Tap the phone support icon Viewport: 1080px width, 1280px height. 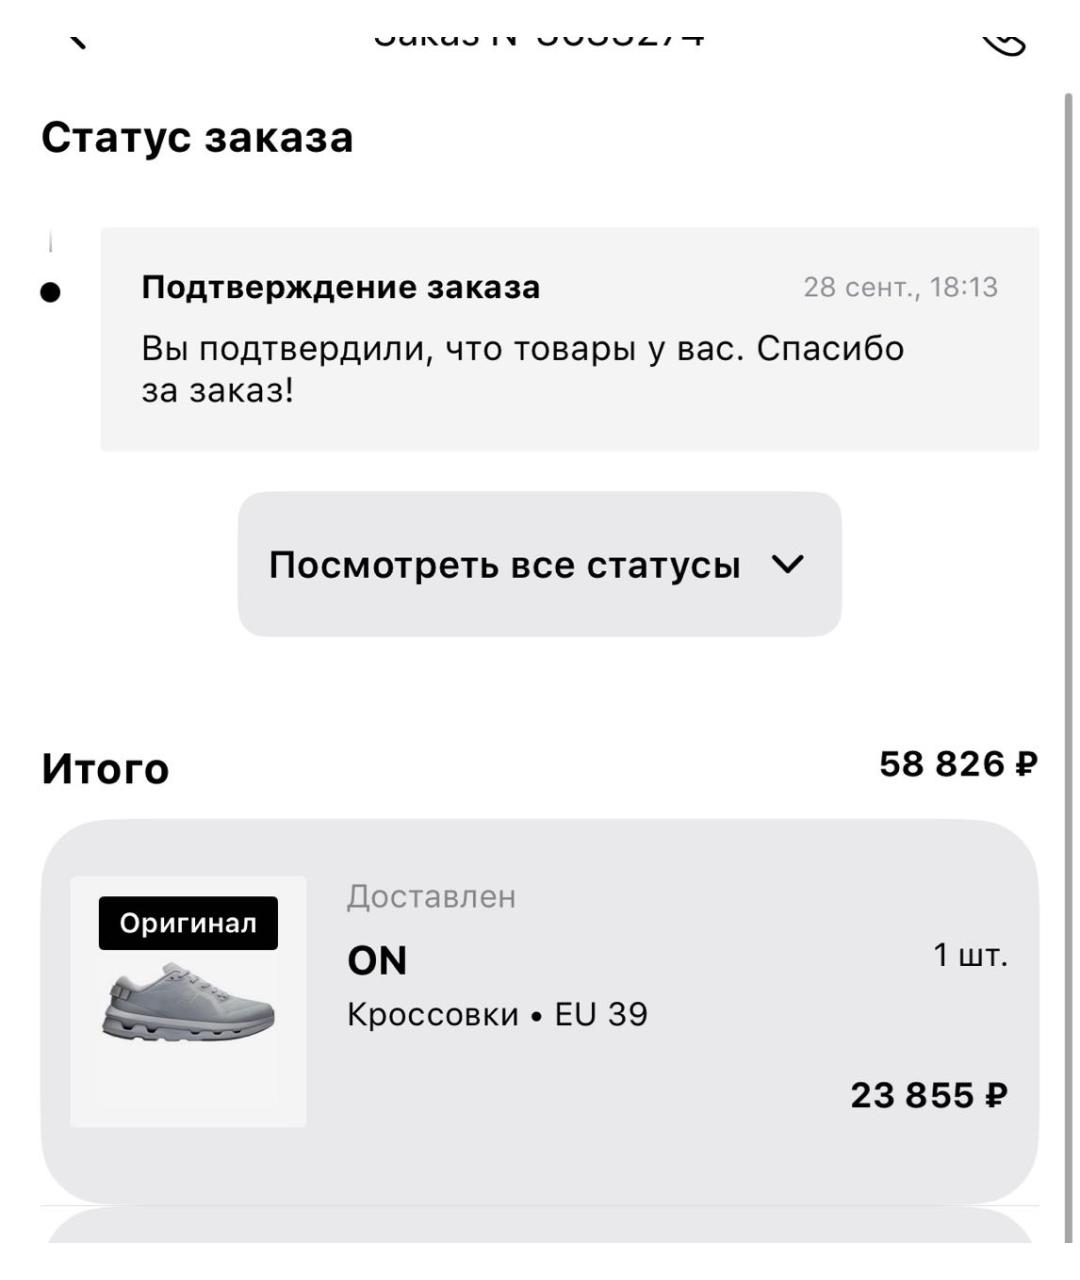click(1002, 40)
